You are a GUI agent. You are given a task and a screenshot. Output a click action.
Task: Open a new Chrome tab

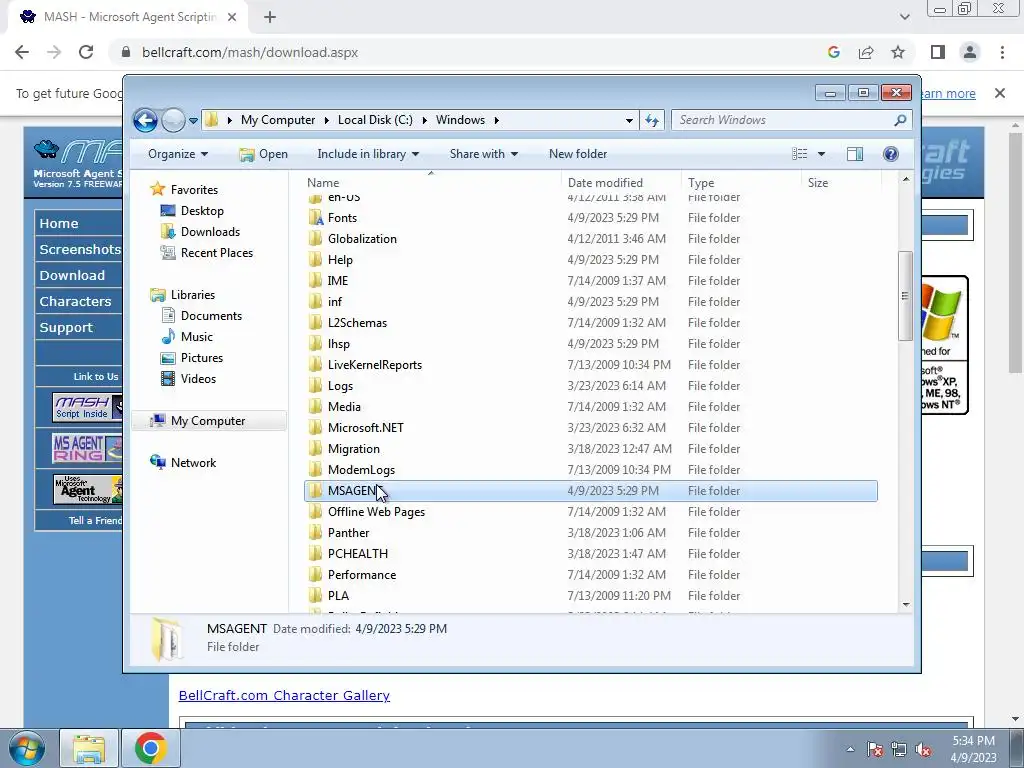[x=270, y=18]
